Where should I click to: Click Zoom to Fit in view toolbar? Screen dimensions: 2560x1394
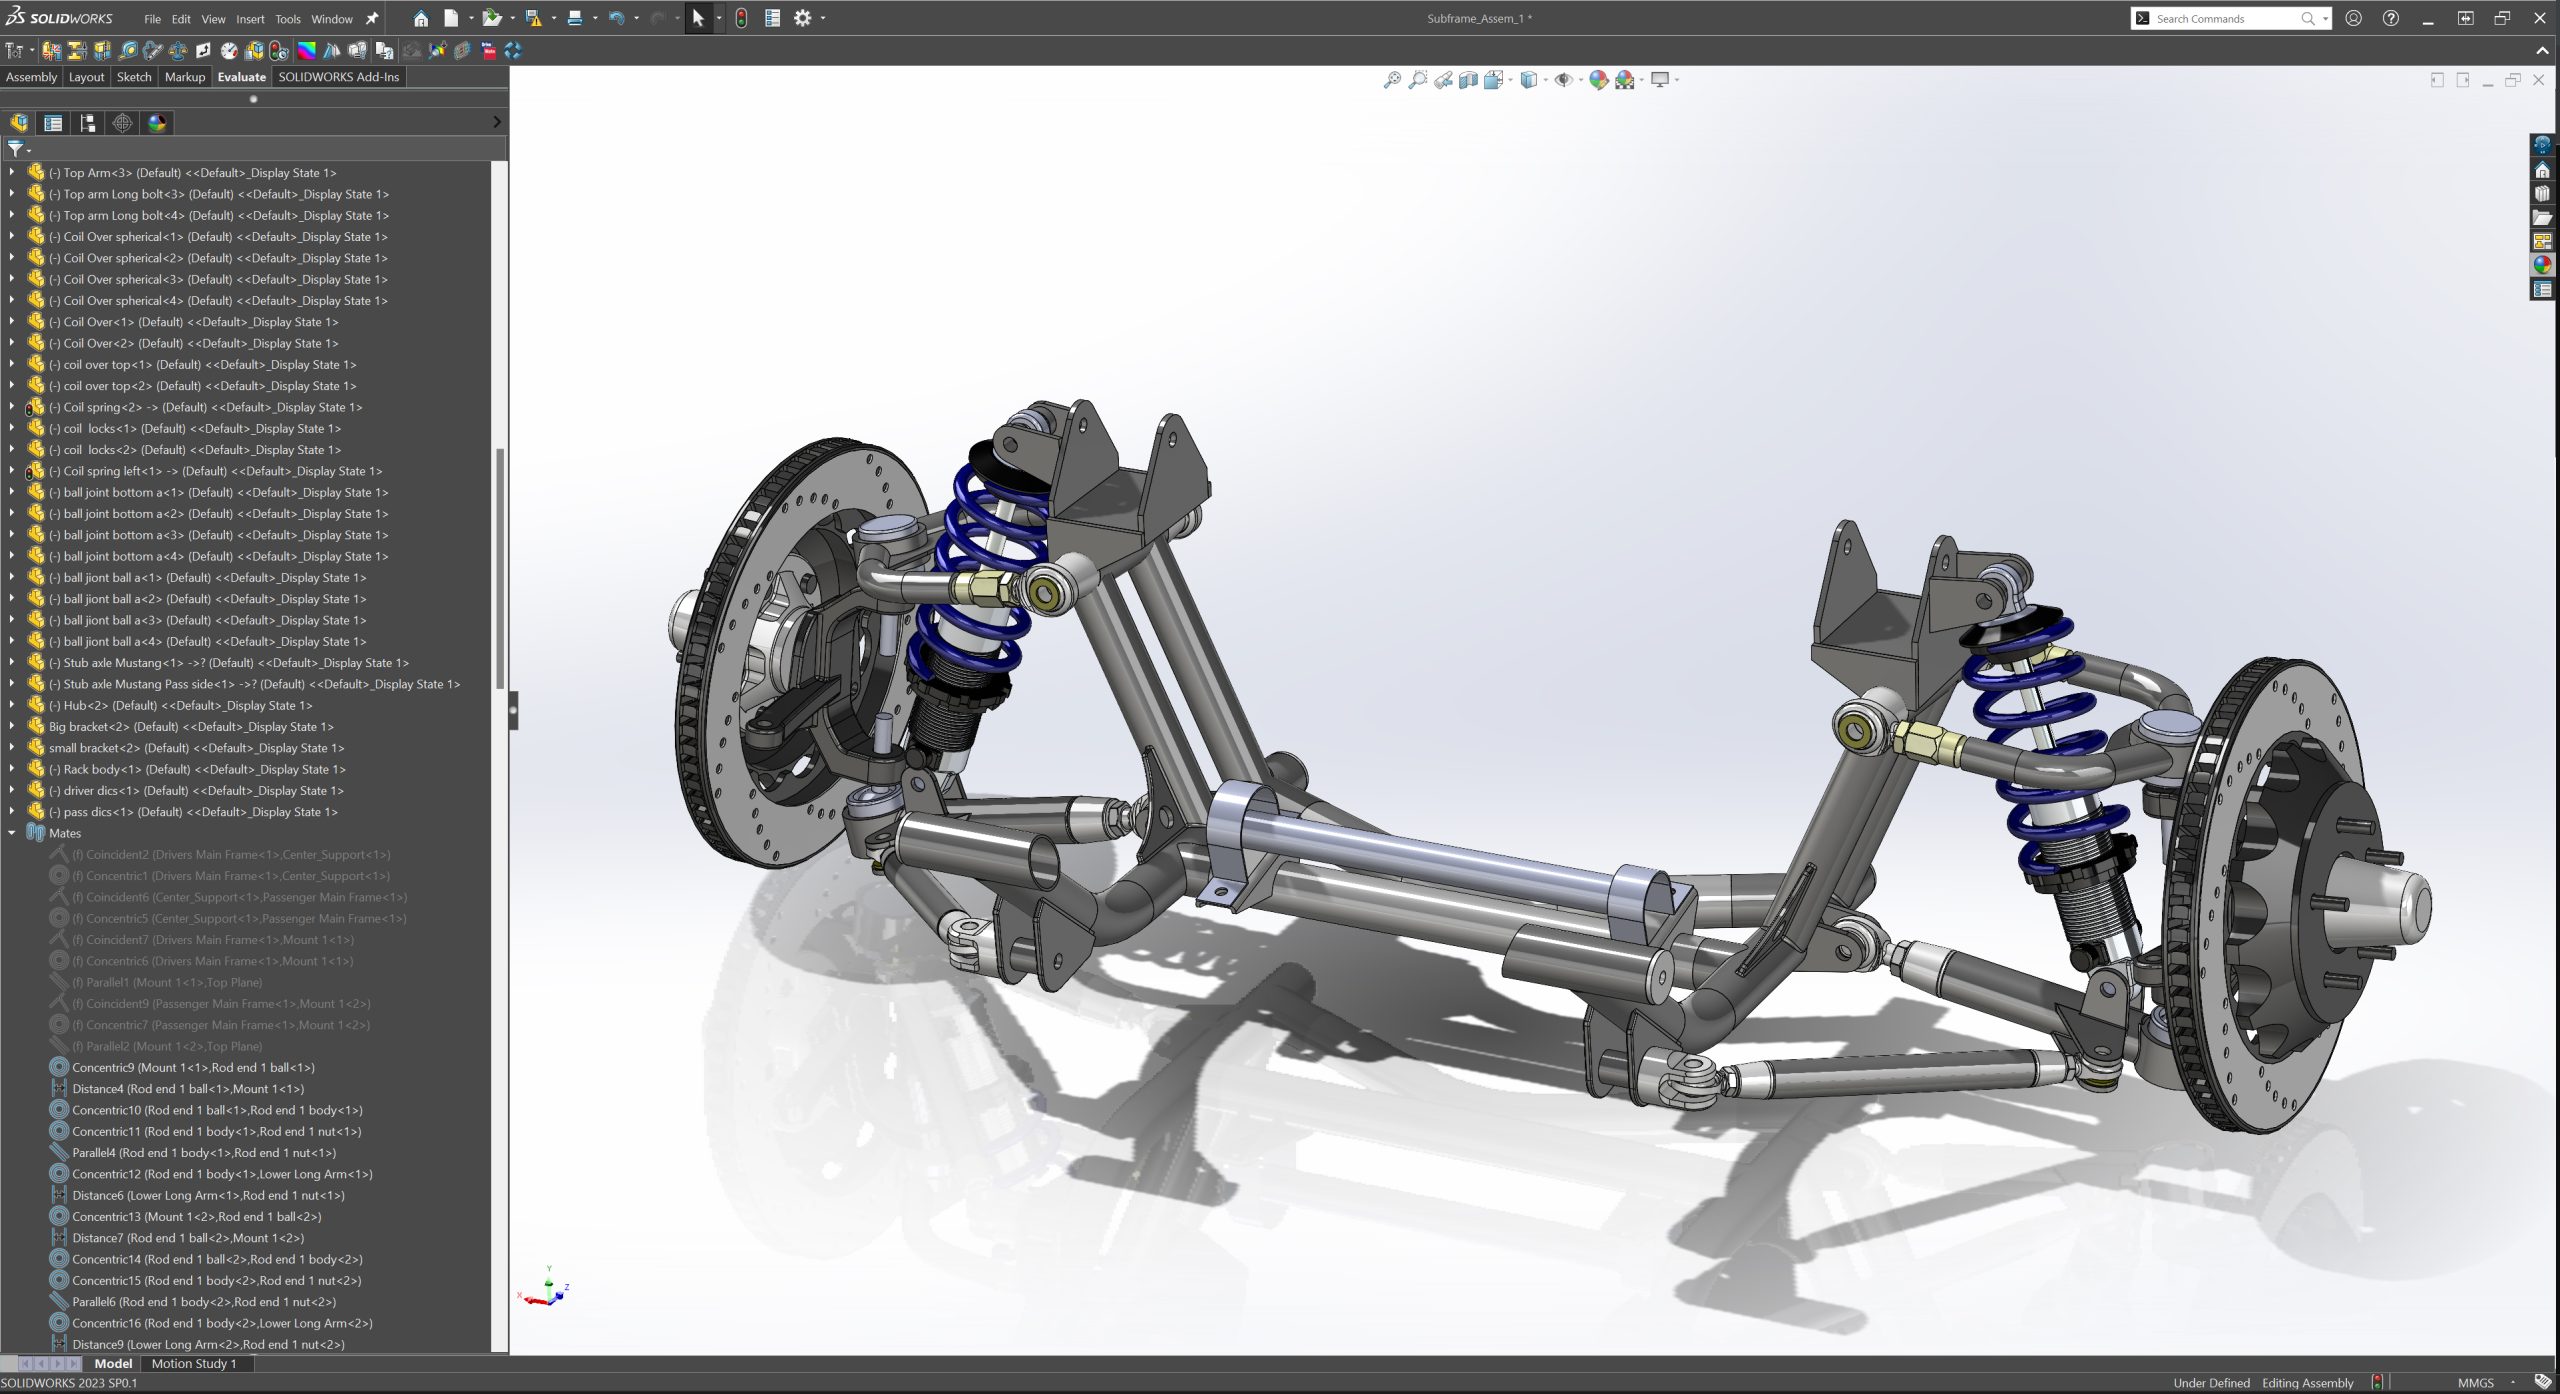[1392, 80]
